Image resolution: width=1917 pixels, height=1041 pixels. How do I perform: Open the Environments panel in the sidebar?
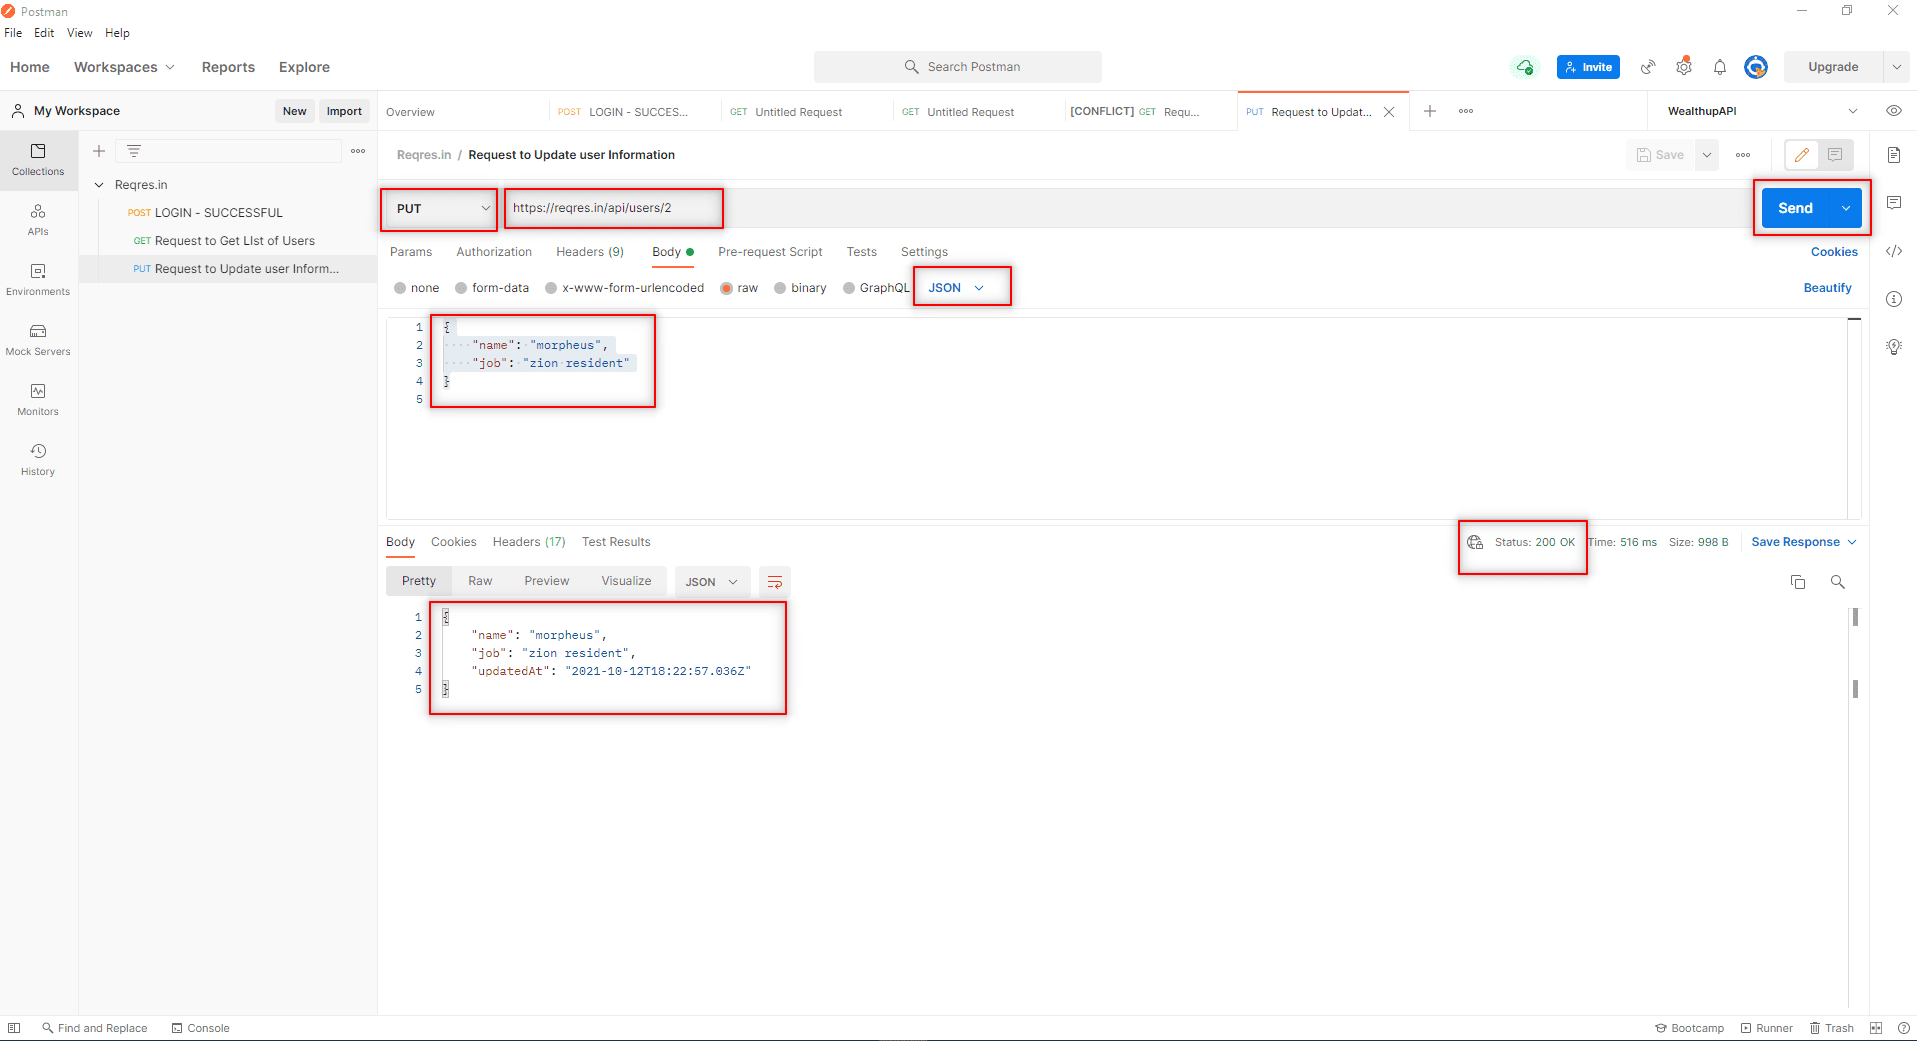click(x=37, y=280)
